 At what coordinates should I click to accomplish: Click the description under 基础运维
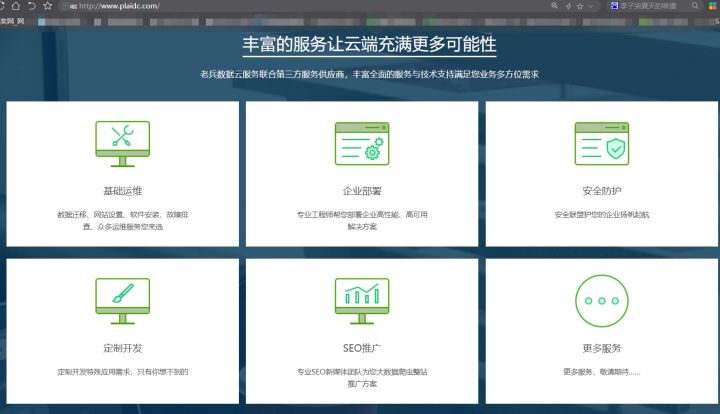click(123, 220)
